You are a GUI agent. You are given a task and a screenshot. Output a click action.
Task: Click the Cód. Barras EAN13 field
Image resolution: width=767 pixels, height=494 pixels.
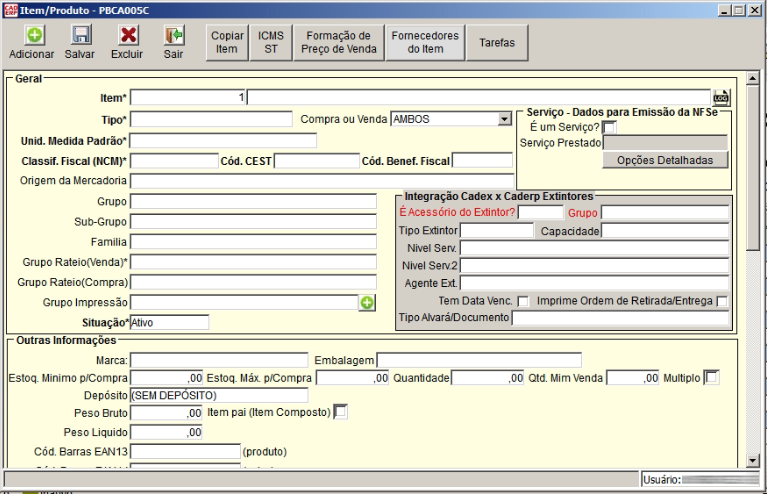[x=185, y=451]
